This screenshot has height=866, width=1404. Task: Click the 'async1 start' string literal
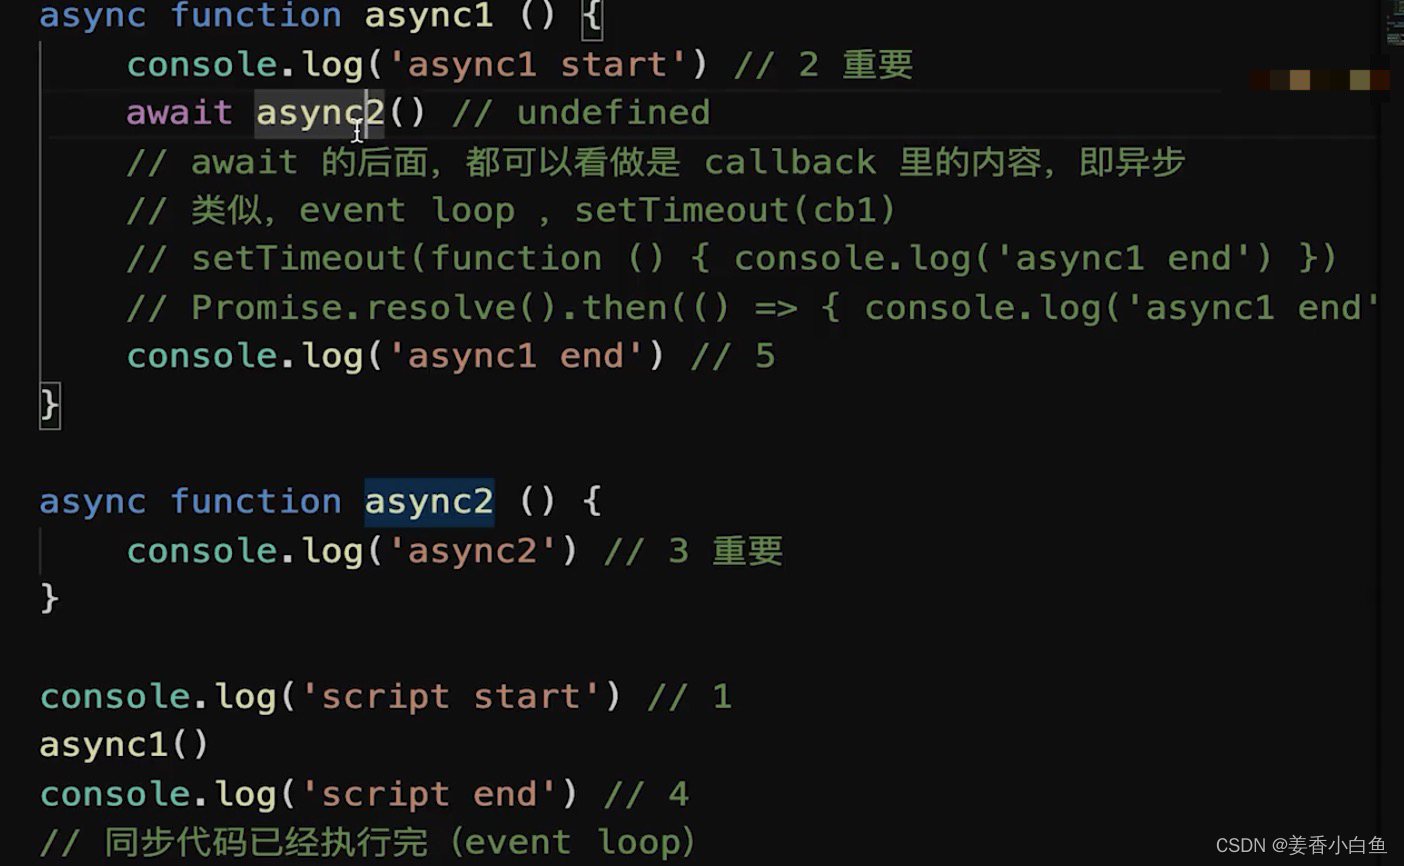537,65
